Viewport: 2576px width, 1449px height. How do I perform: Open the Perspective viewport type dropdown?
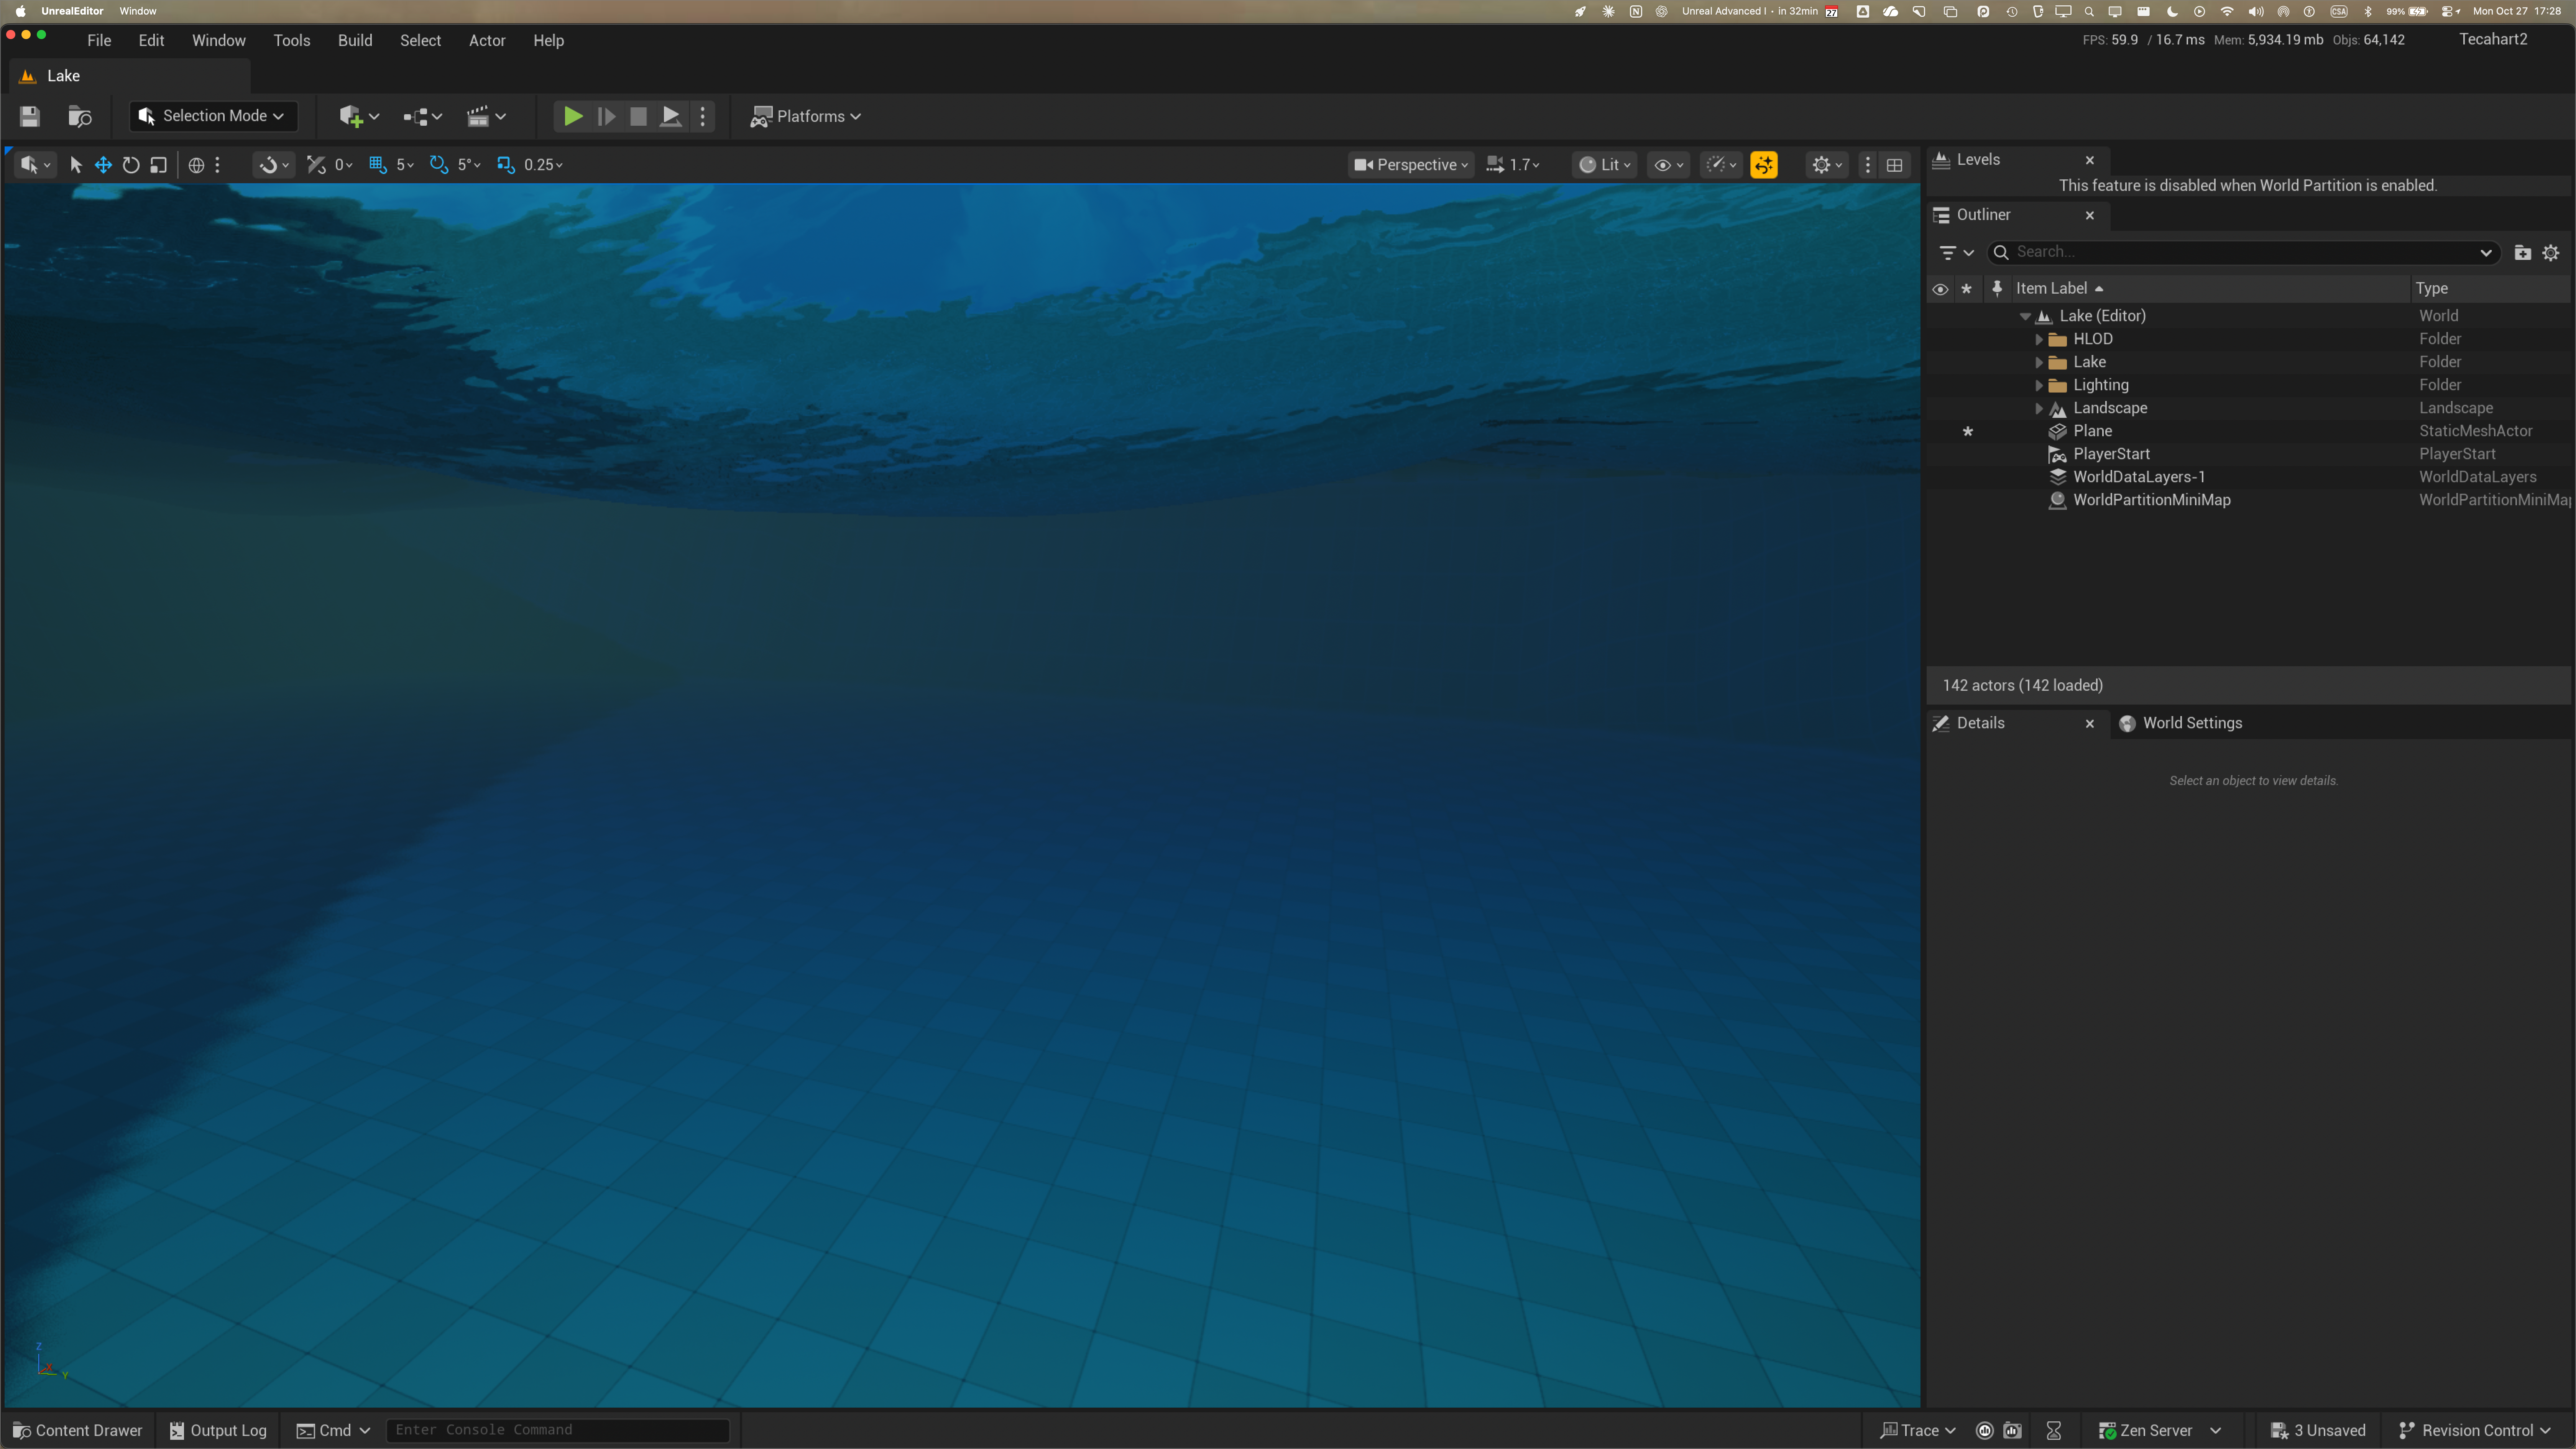tap(1411, 165)
